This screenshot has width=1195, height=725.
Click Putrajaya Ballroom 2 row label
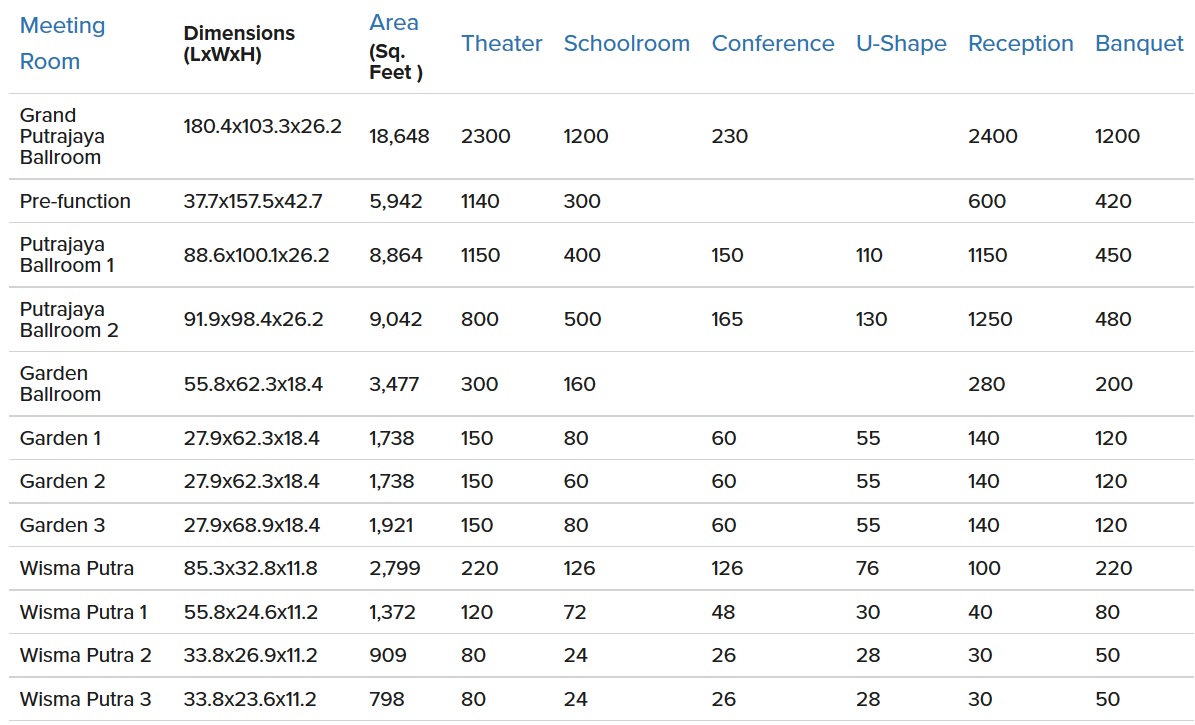[x=69, y=319]
